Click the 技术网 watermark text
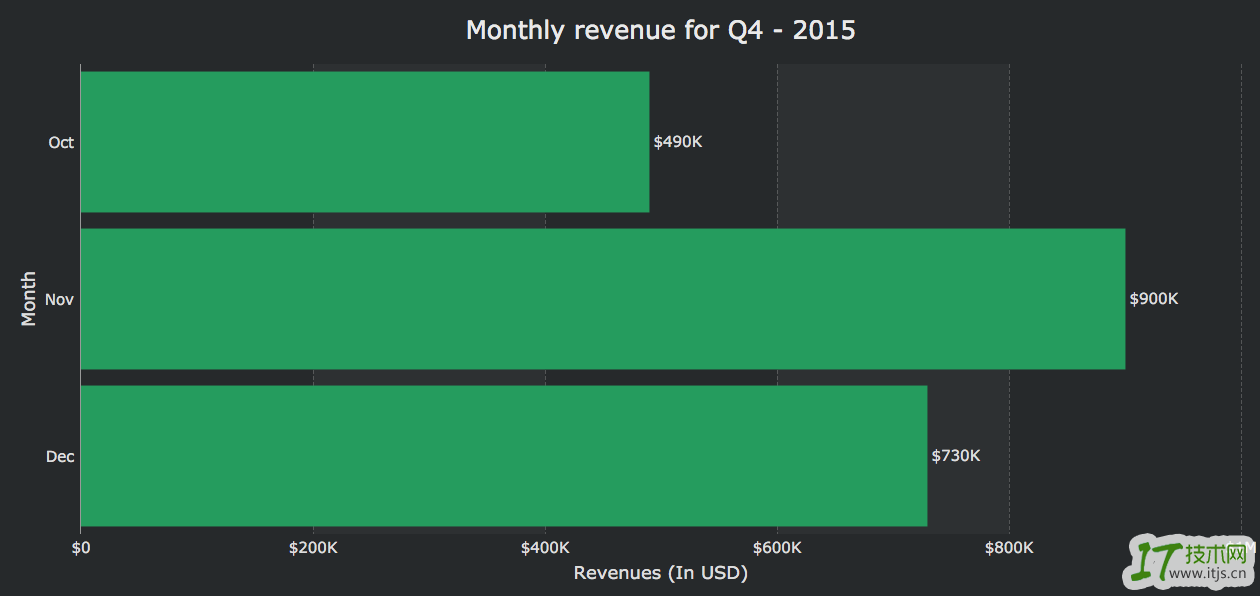Image resolution: width=1260 pixels, height=596 pixels. point(1219,554)
